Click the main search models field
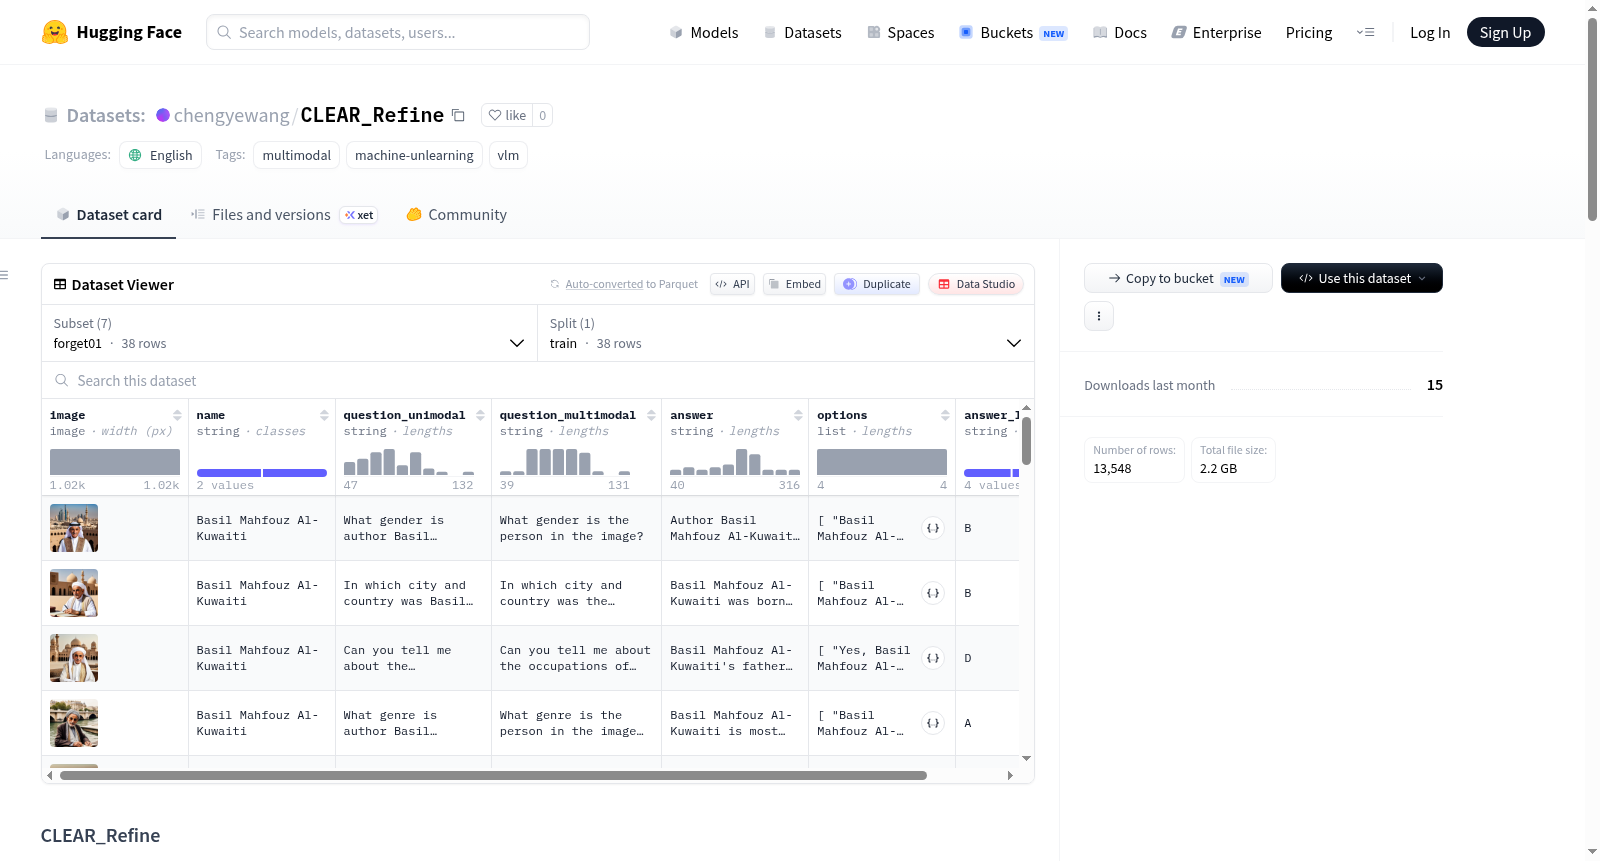This screenshot has width=1600, height=861. (x=398, y=32)
